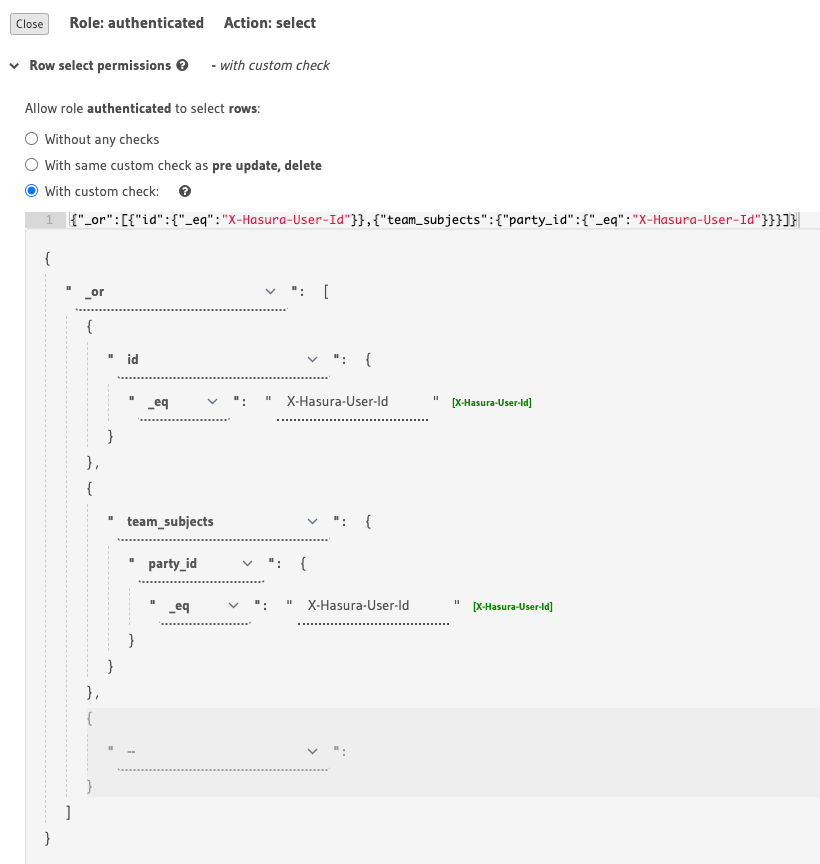
Task: Click the X-Hasura-User-Id value field under party_id
Action: [374, 606]
